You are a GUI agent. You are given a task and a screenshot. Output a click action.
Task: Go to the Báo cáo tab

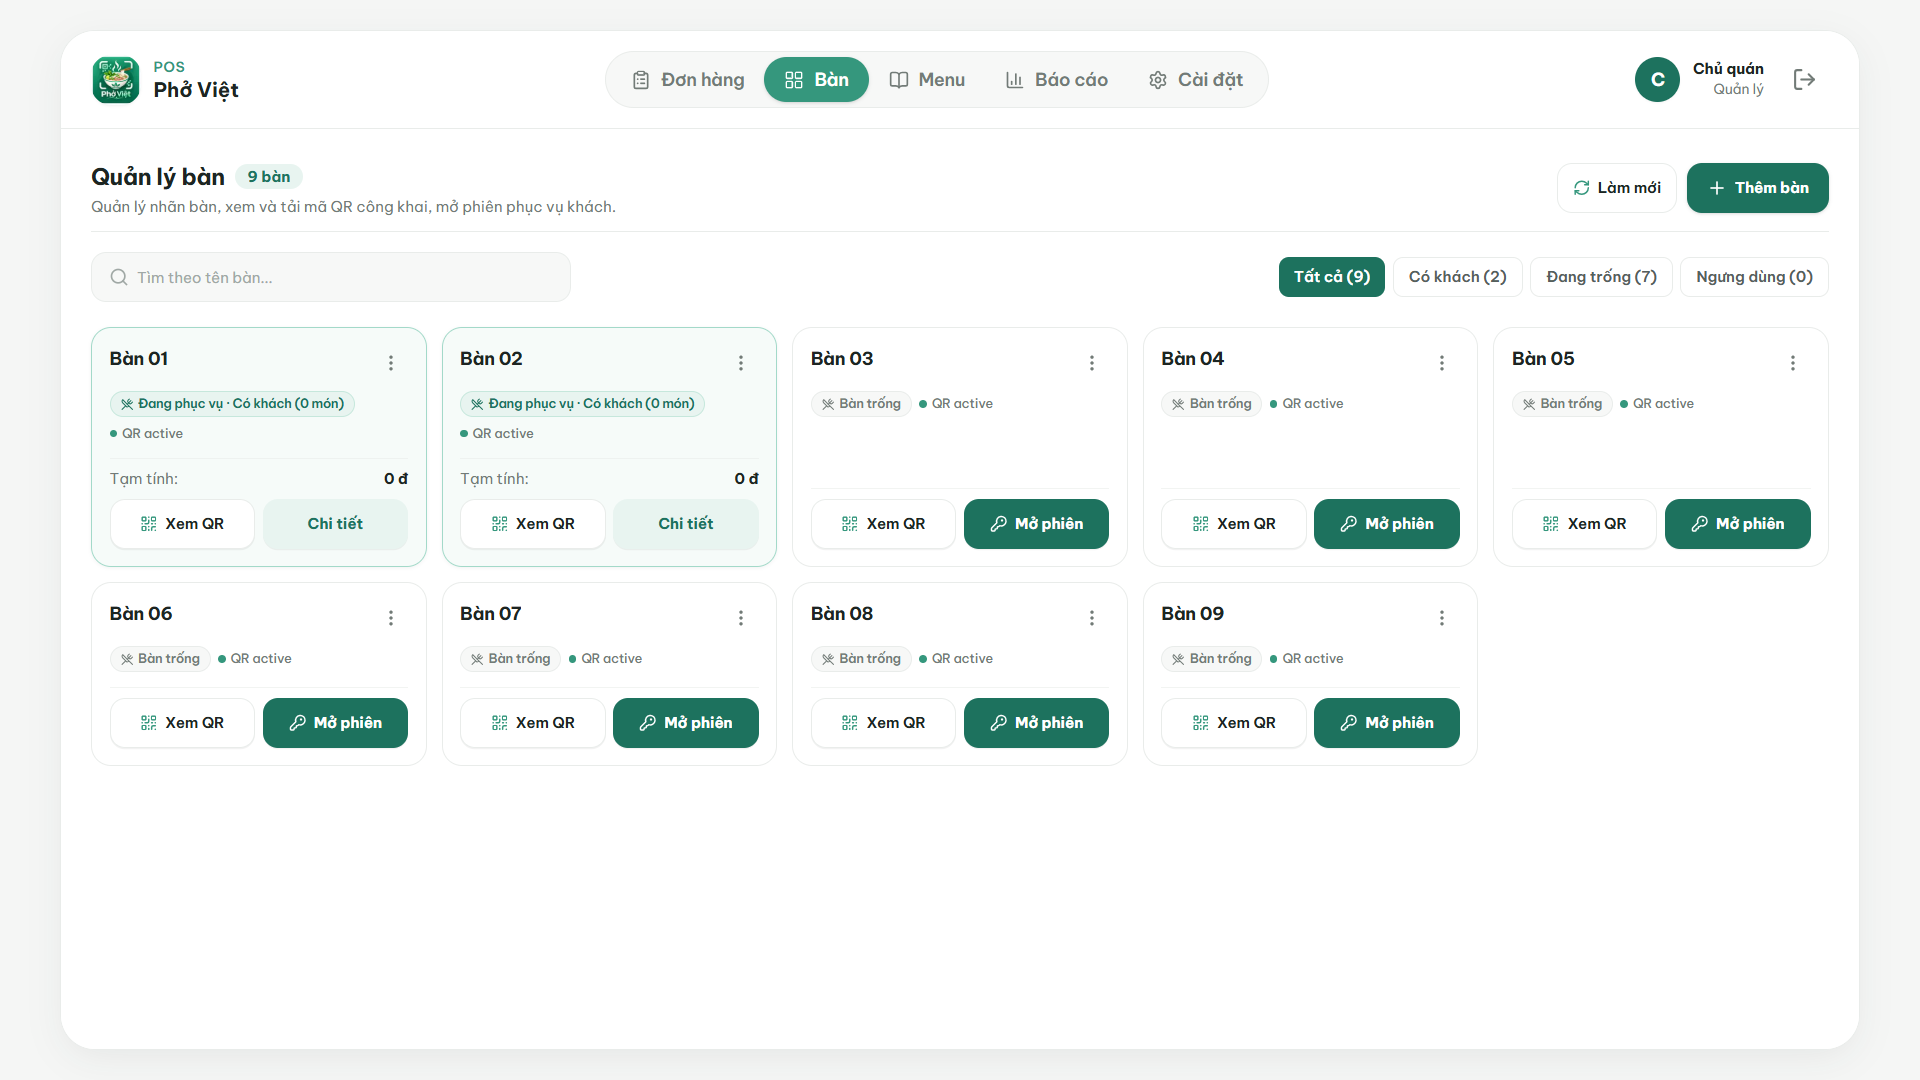pos(1057,80)
